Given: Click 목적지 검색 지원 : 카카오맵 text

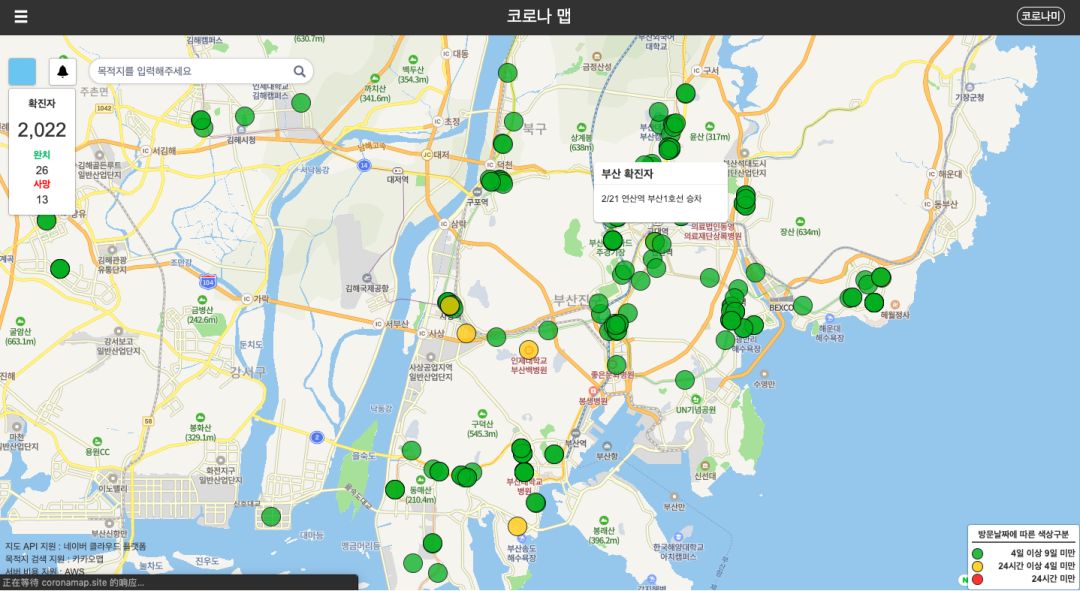Looking at the screenshot, I should pos(54,559).
